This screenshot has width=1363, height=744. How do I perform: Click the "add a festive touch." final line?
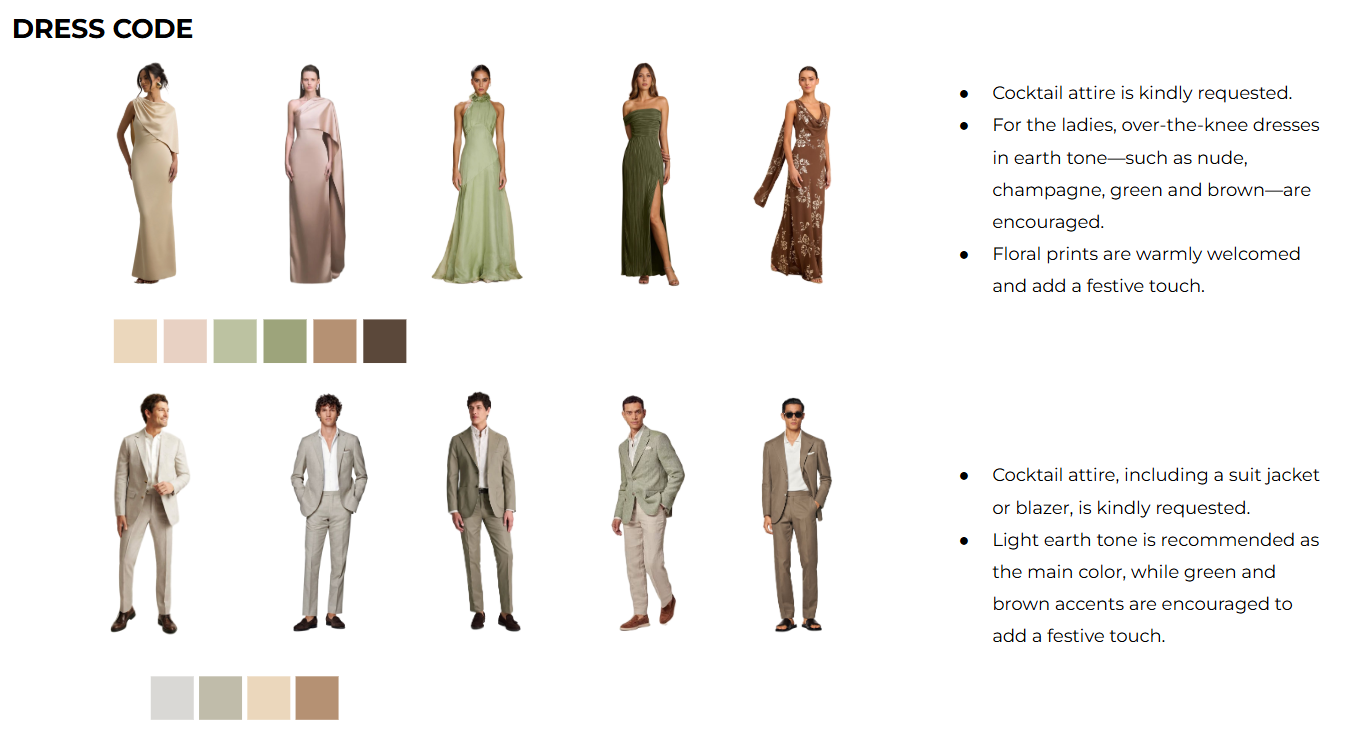pos(1079,636)
